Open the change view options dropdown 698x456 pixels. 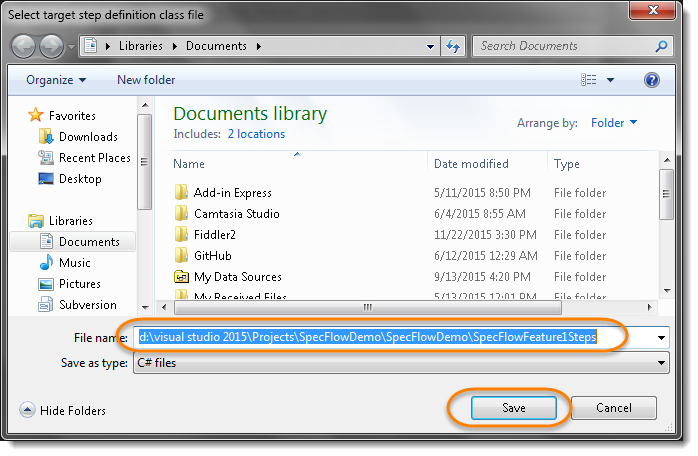pos(610,80)
